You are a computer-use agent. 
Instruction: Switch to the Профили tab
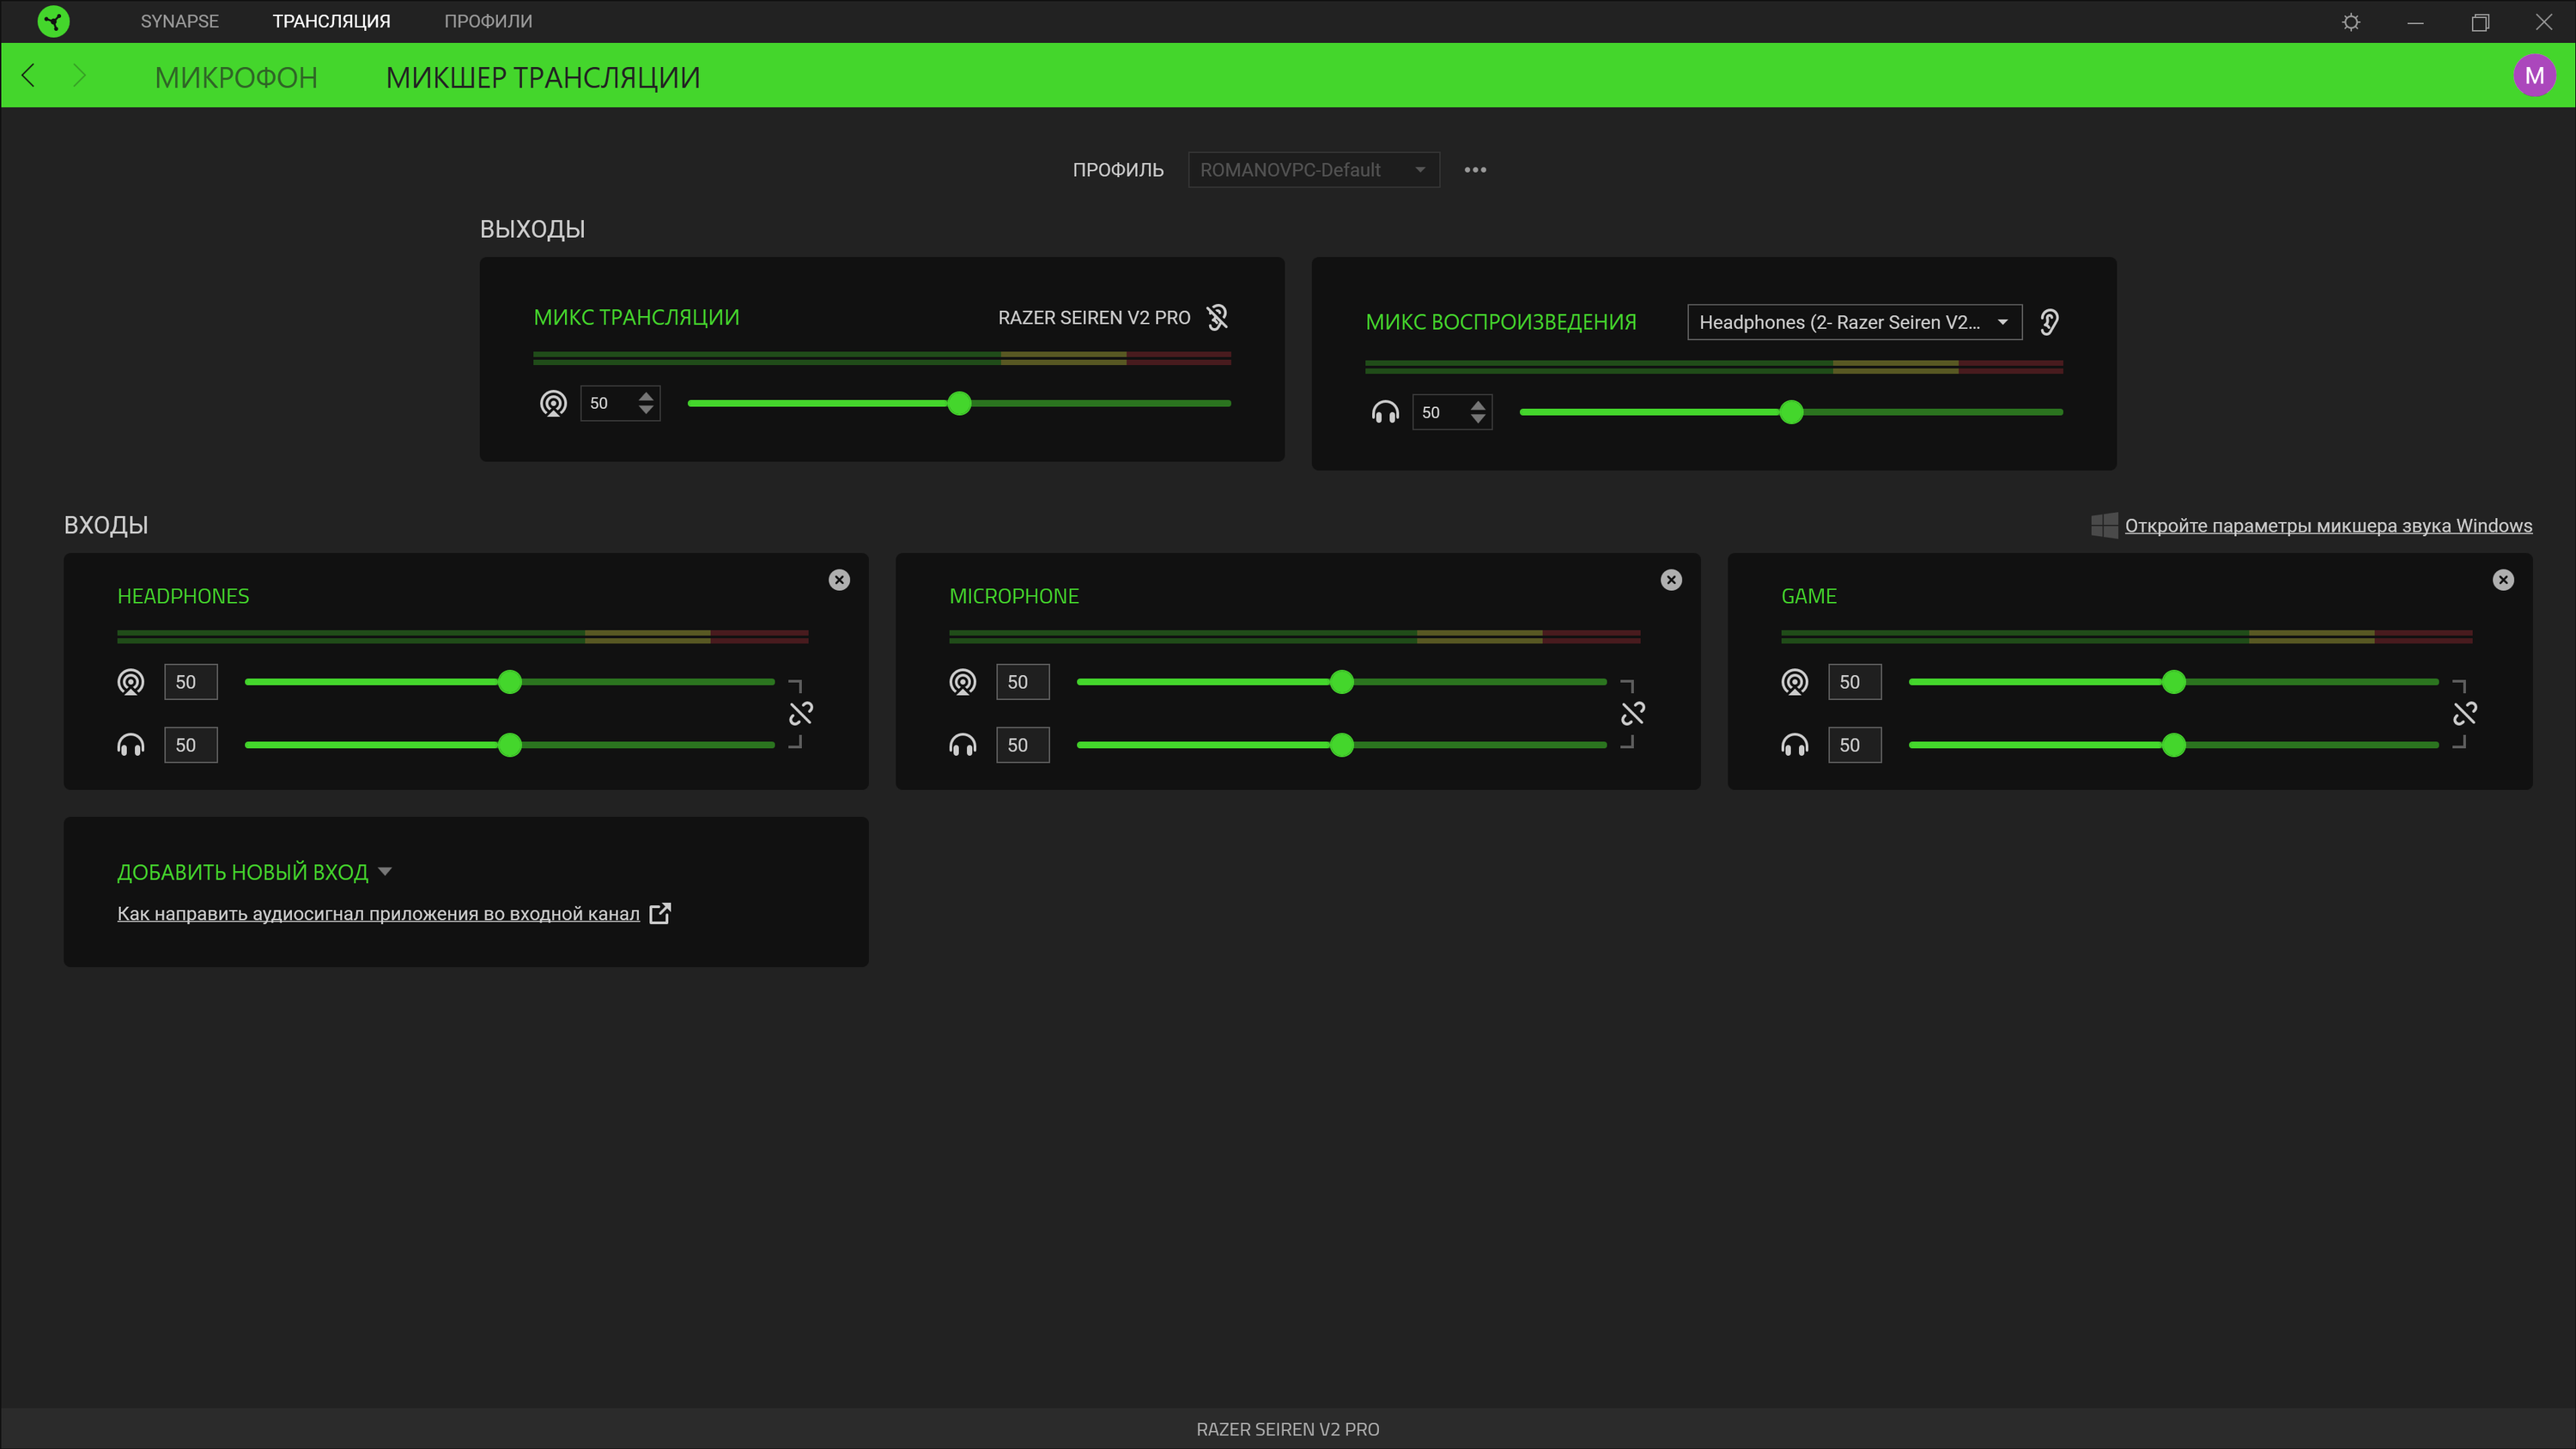488,21
